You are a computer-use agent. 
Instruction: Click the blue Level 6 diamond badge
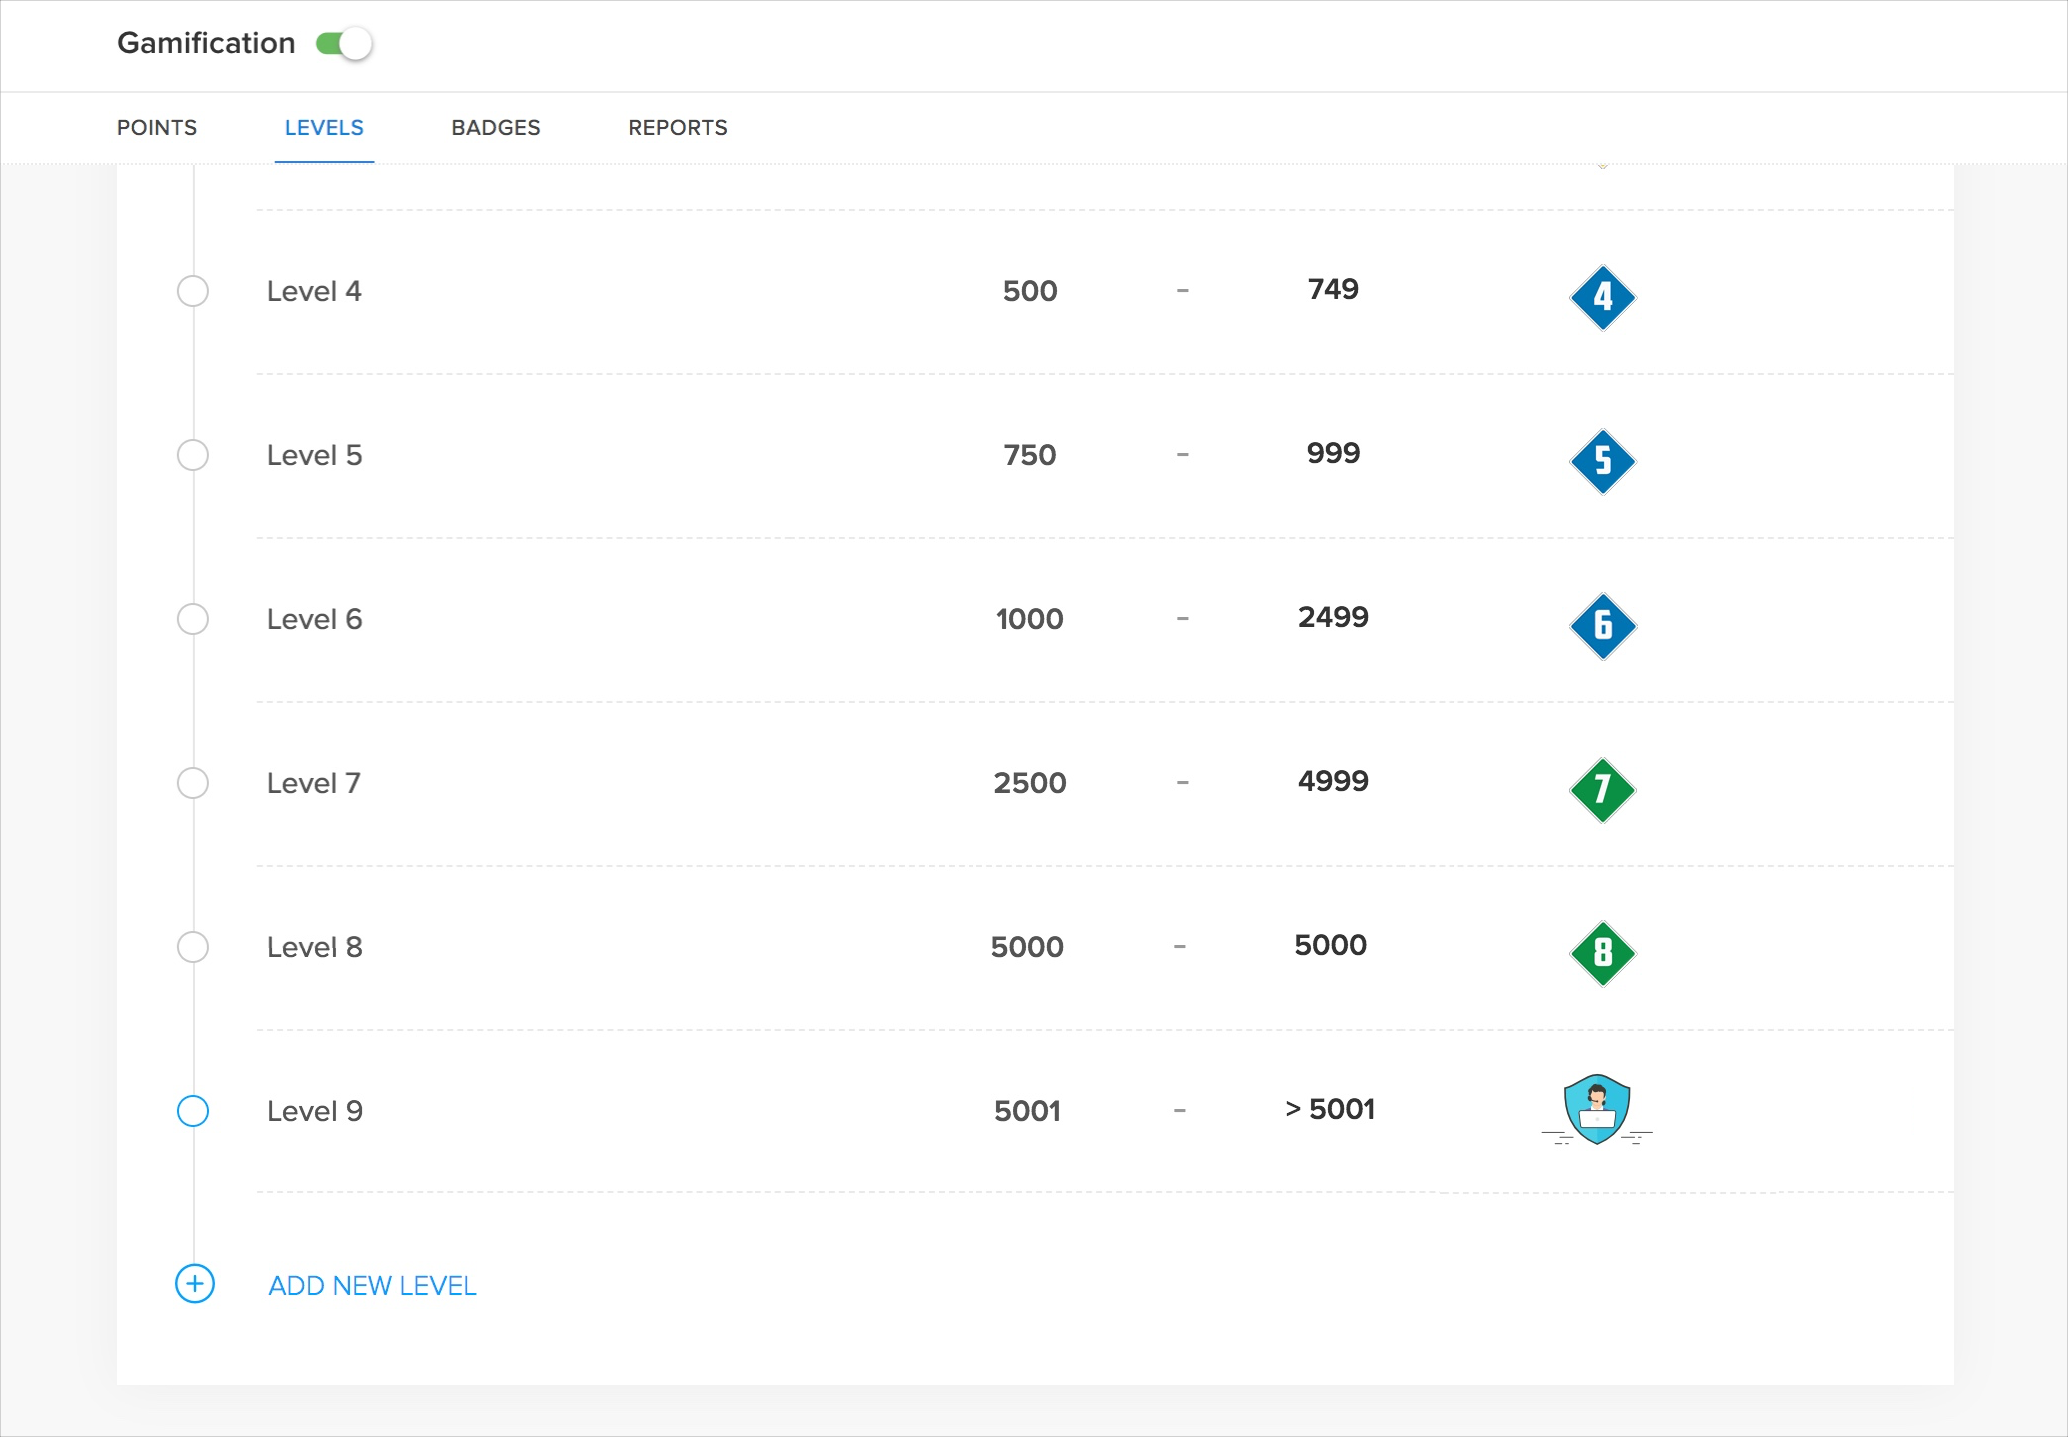coord(1602,625)
